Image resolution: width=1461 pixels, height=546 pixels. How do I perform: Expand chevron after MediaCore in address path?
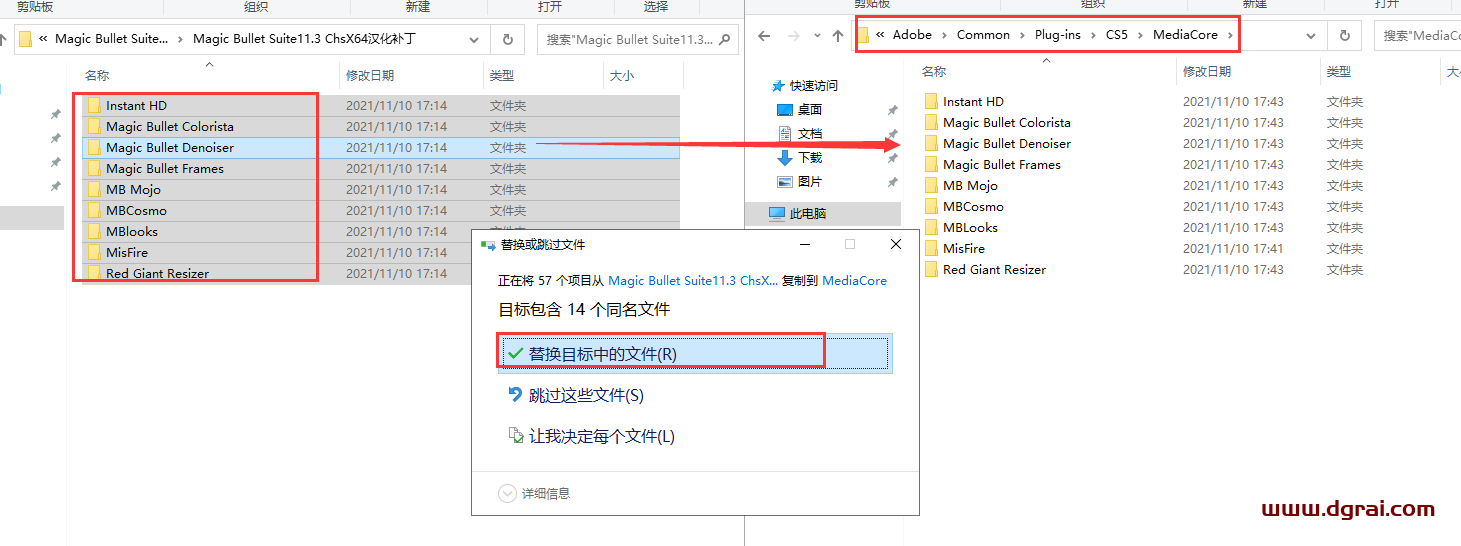1230,35
